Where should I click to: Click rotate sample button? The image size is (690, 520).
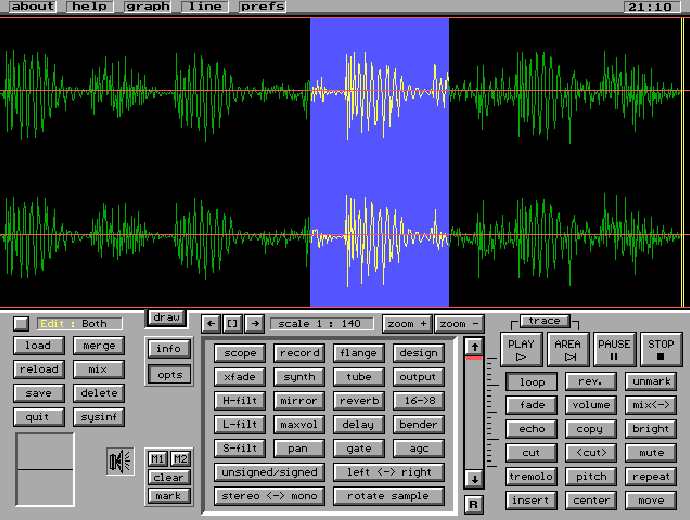pyautogui.click(x=389, y=496)
